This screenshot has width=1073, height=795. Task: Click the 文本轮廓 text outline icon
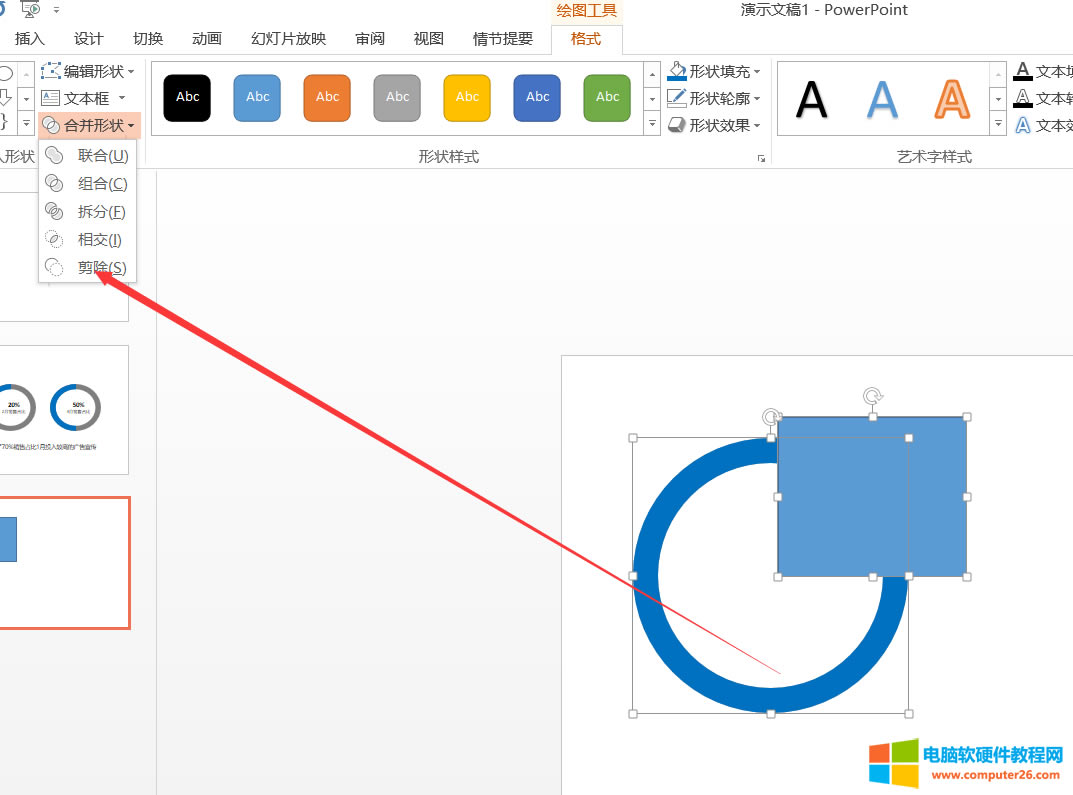pos(1022,97)
